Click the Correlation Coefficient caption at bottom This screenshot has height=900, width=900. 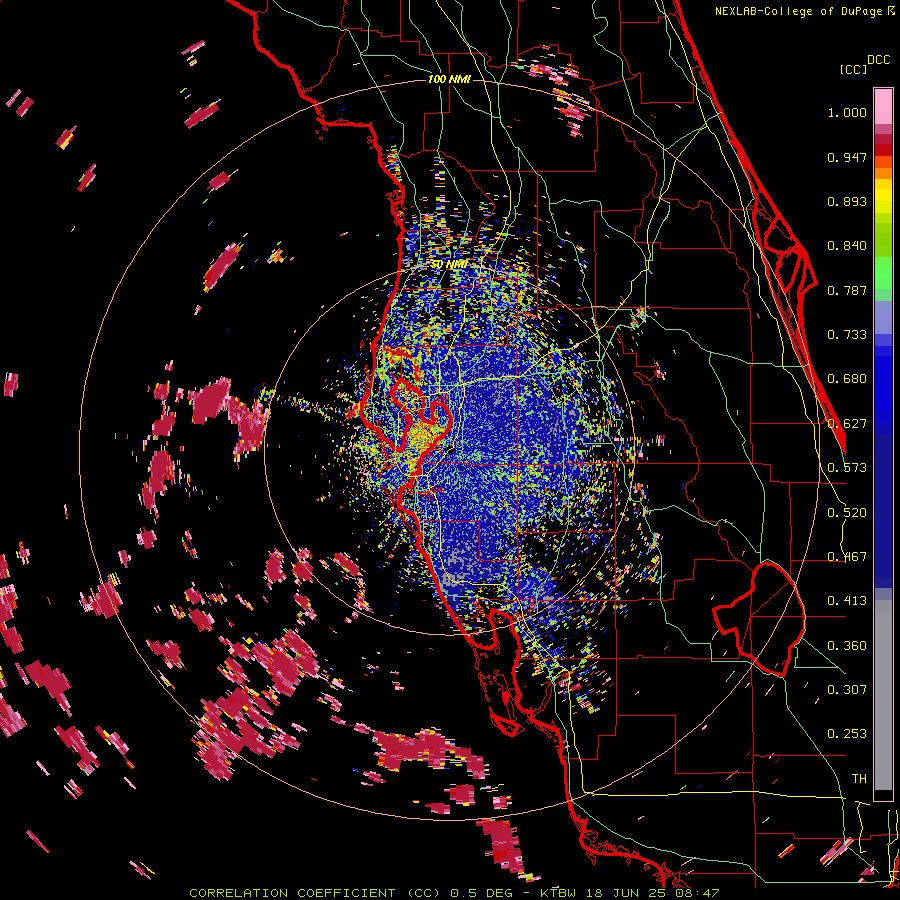pyautogui.click(x=453, y=893)
